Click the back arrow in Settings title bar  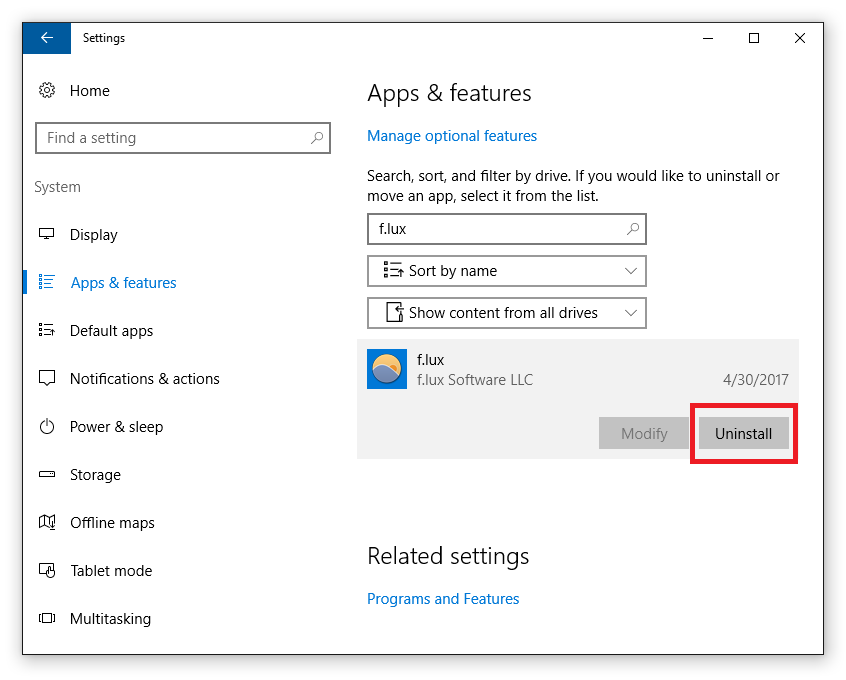click(x=47, y=38)
